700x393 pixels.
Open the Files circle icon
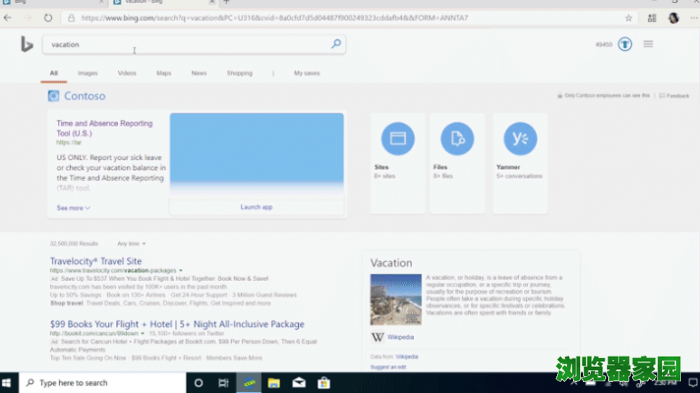[x=457, y=138]
